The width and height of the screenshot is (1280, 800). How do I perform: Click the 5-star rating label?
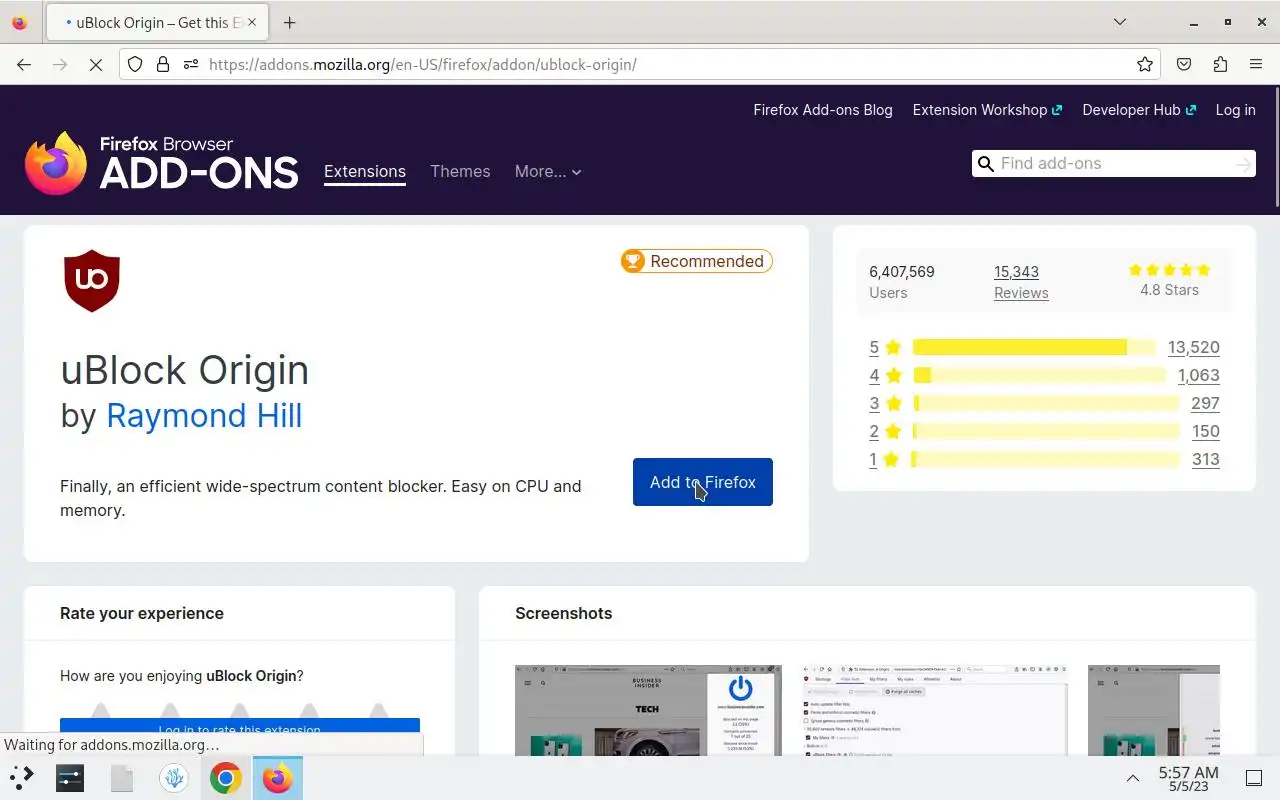(885, 347)
